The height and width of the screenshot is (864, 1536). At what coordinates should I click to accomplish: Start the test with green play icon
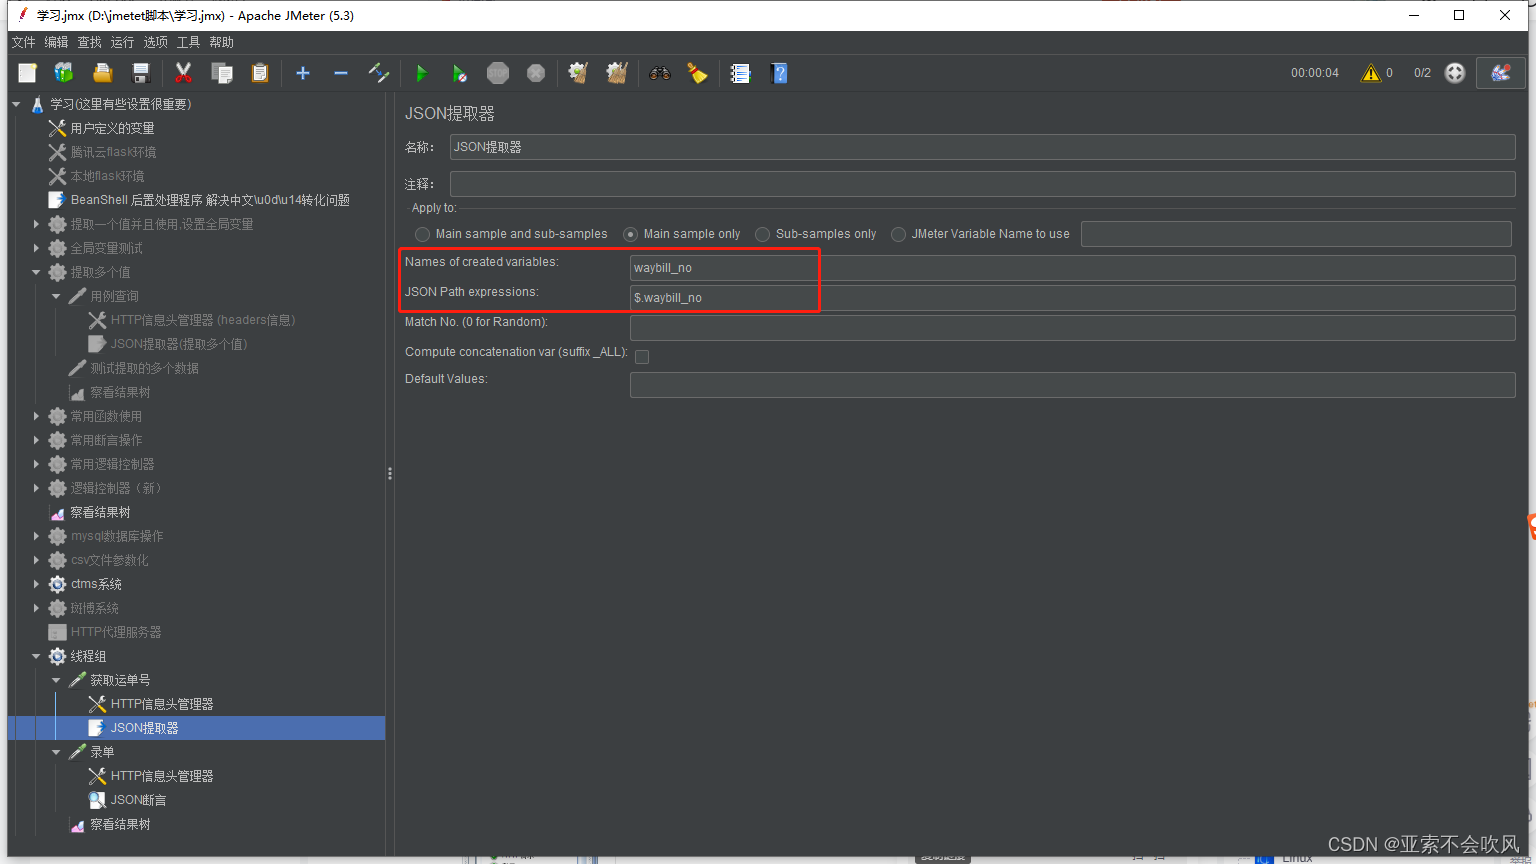(x=421, y=73)
